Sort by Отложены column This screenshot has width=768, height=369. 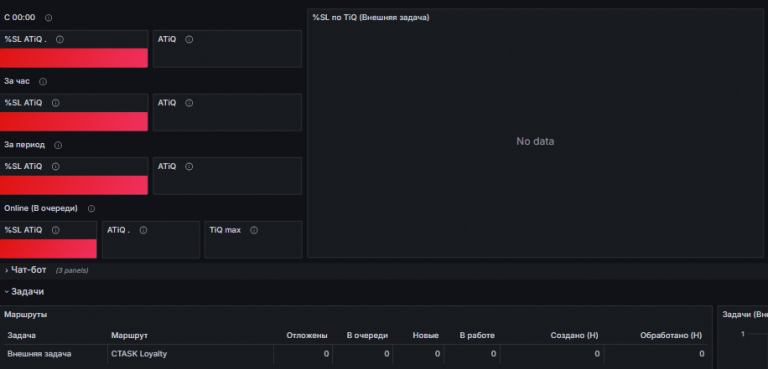[307, 336]
